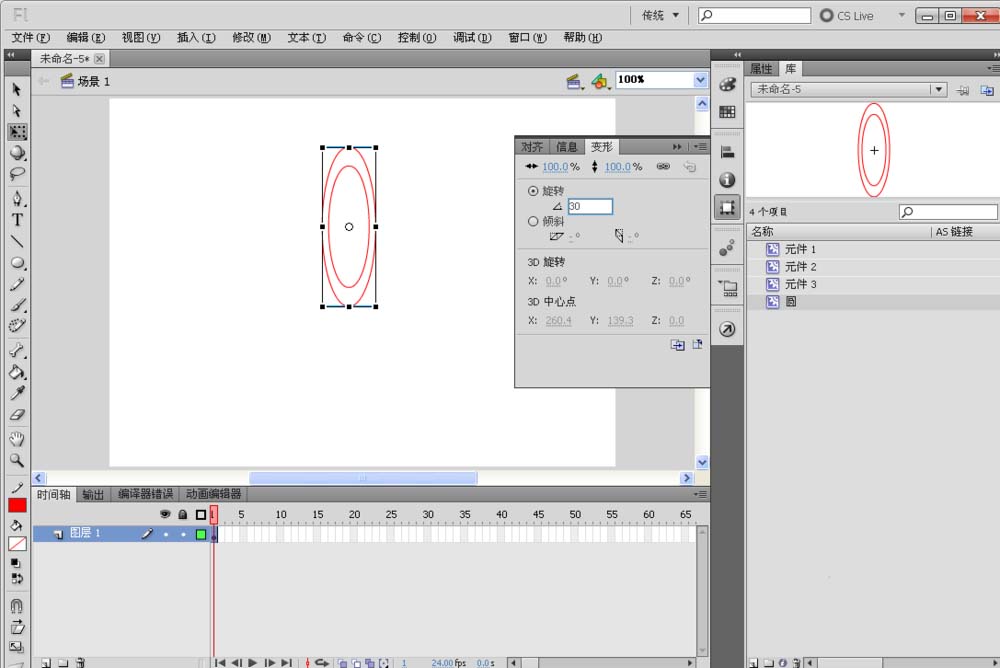Toggle the 图层 1 outline display square
1000x668 pixels.
point(201,534)
